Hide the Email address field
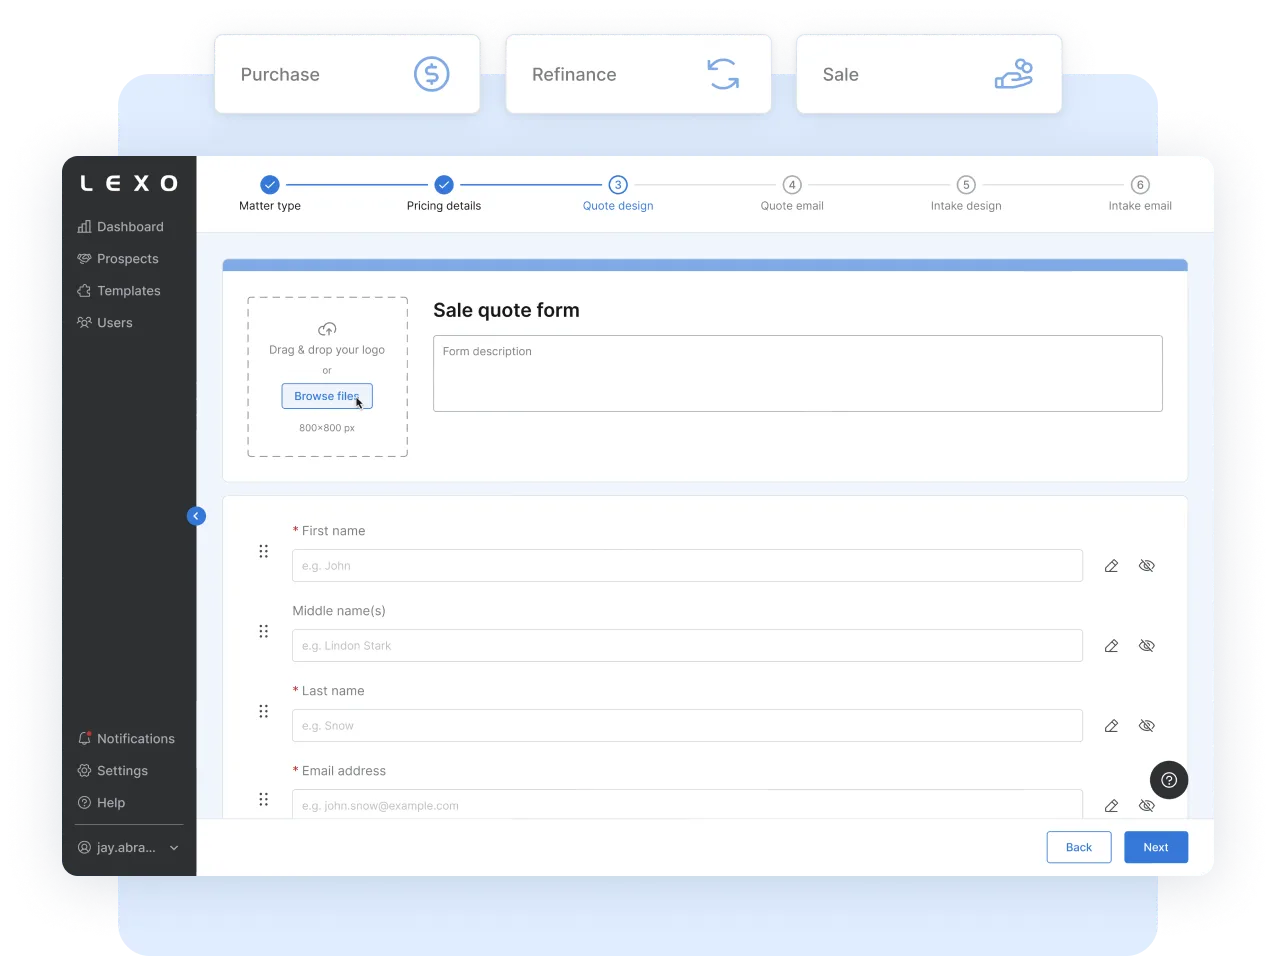Screen dimensions: 1275x956 1146,805
